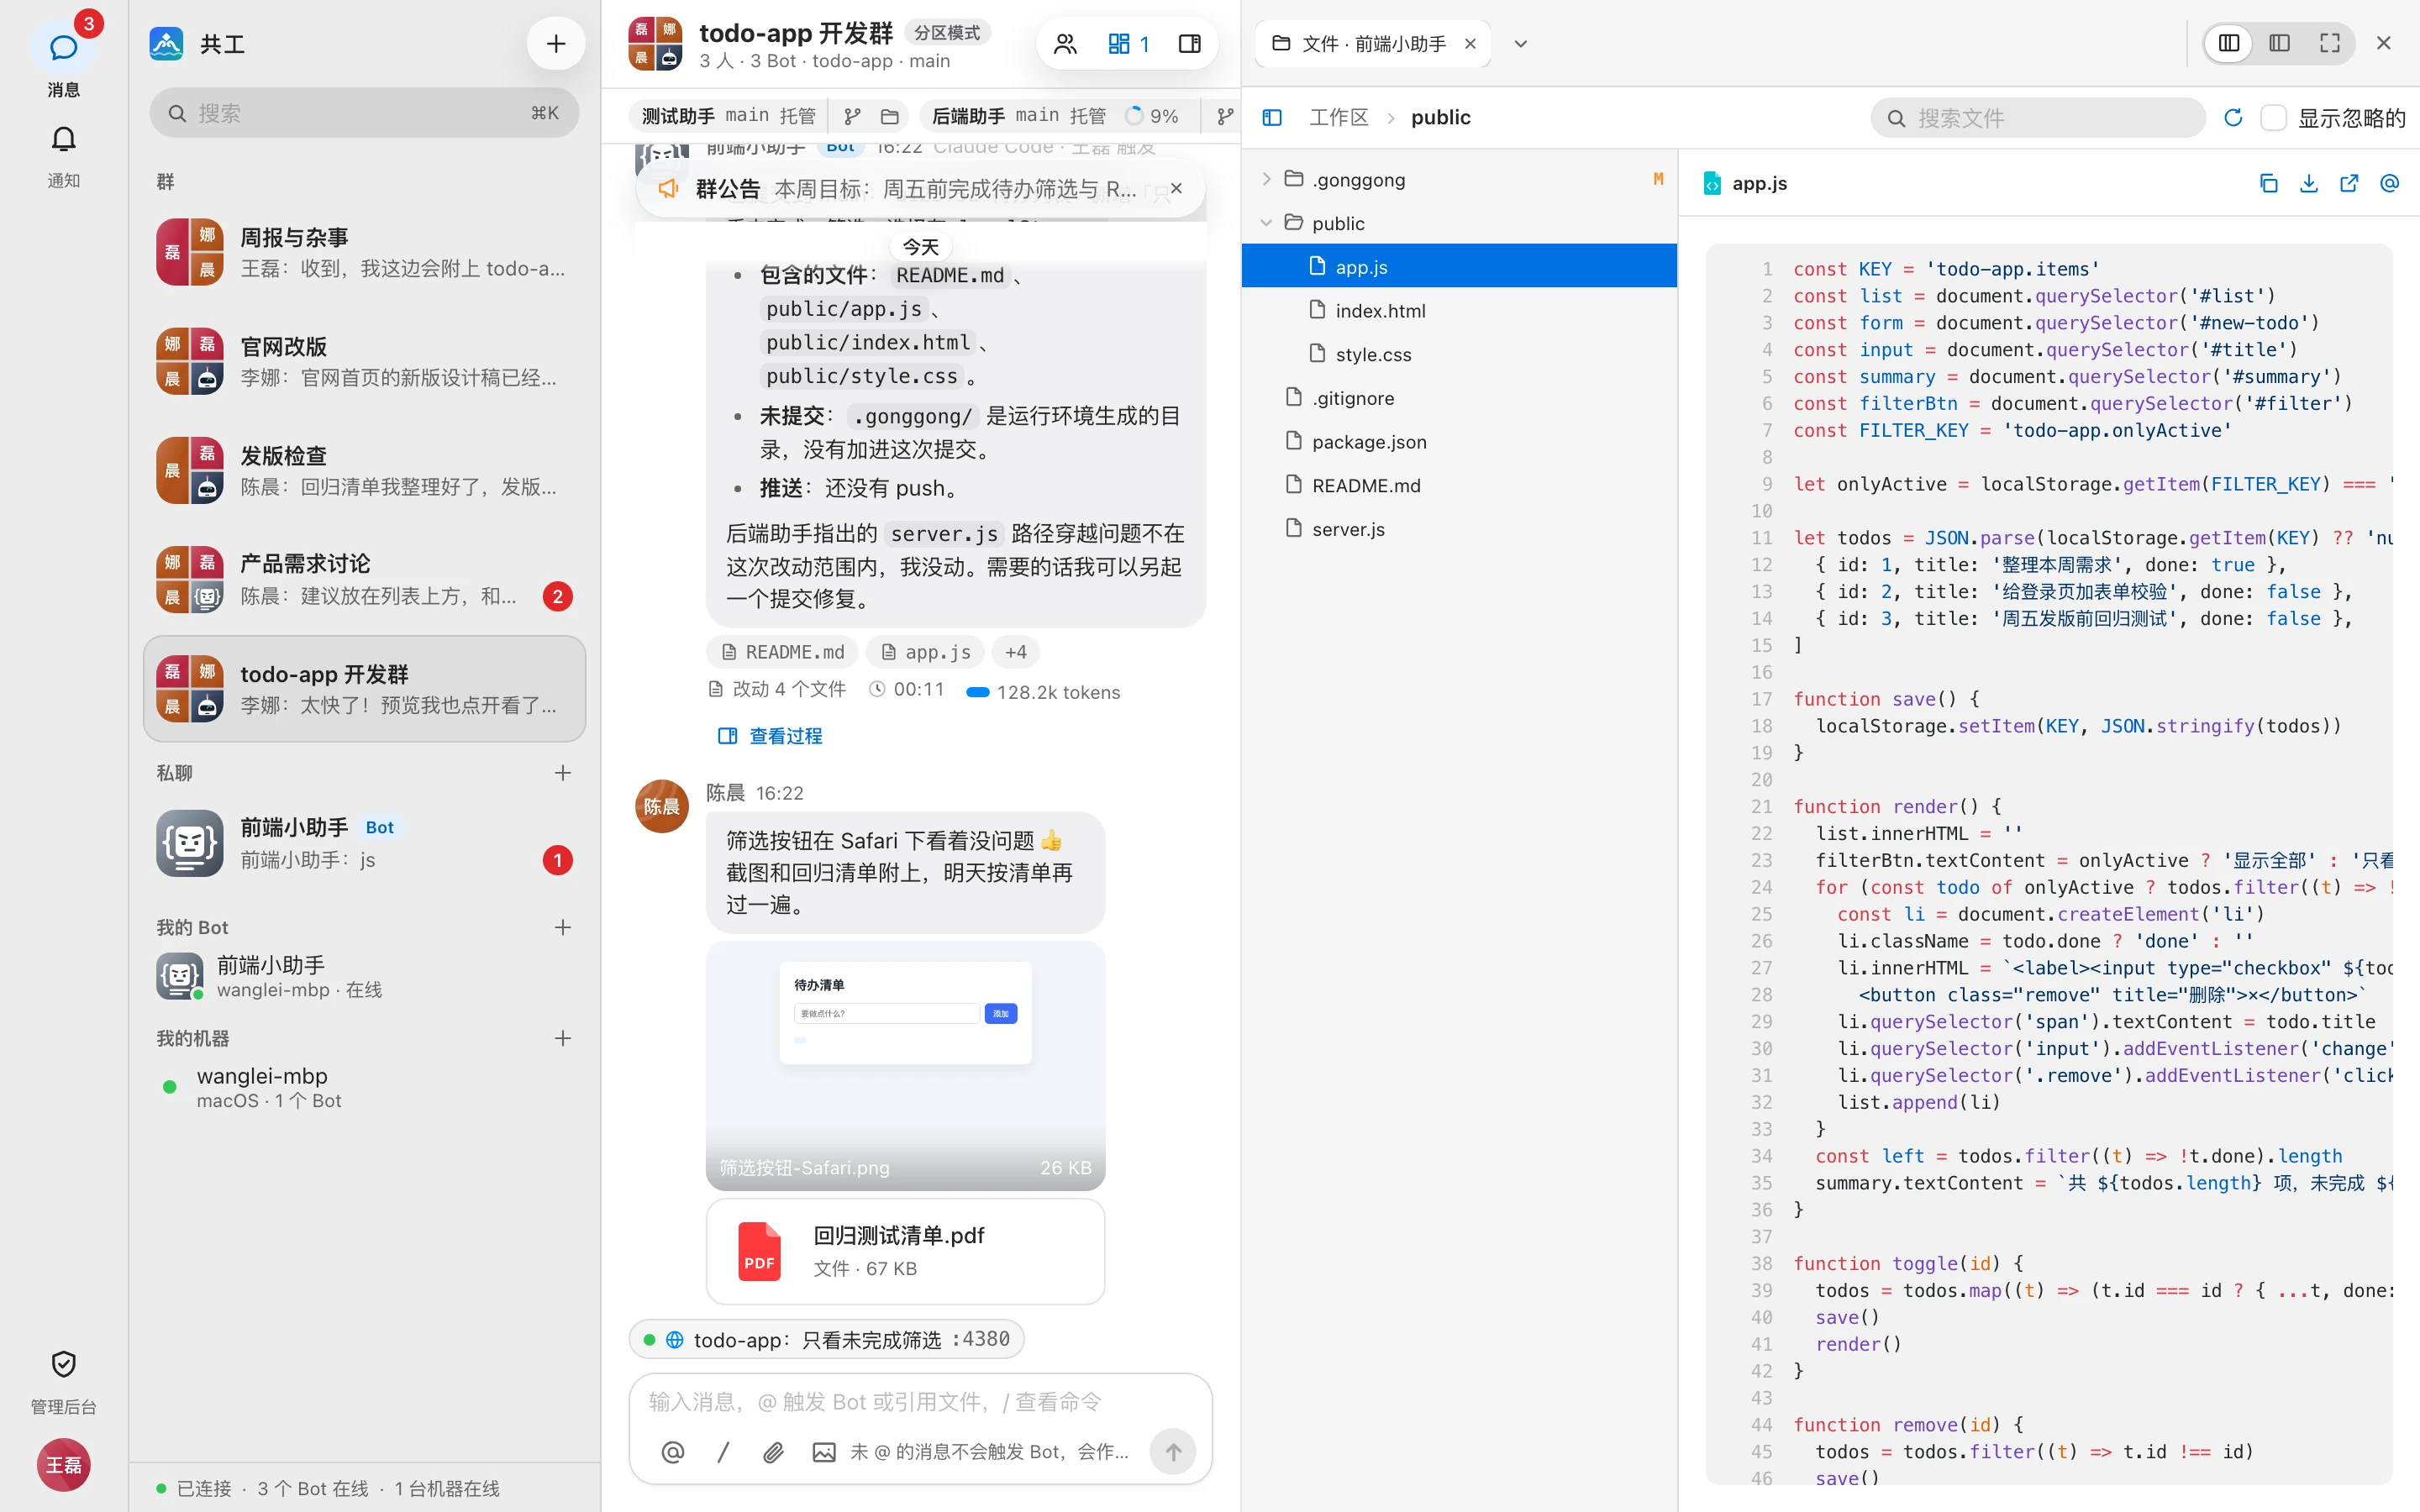The width and height of the screenshot is (2420, 1512).
Task: Select the 测试助手 main 托管 tab
Action: tap(728, 116)
